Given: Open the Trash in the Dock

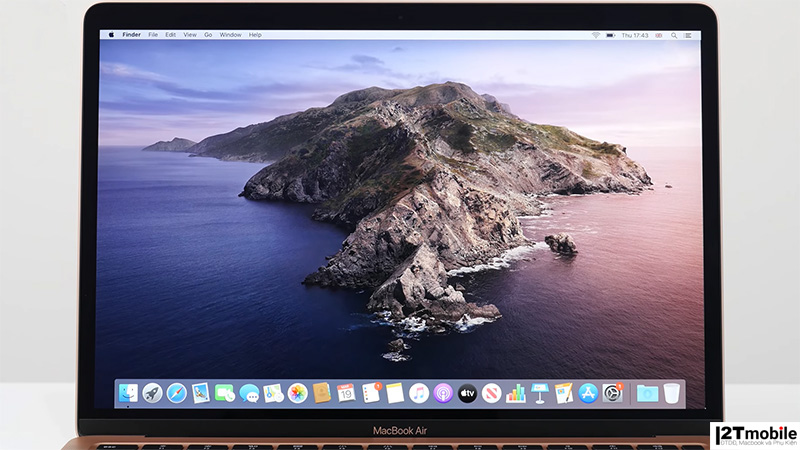Looking at the screenshot, I should 671,393.
